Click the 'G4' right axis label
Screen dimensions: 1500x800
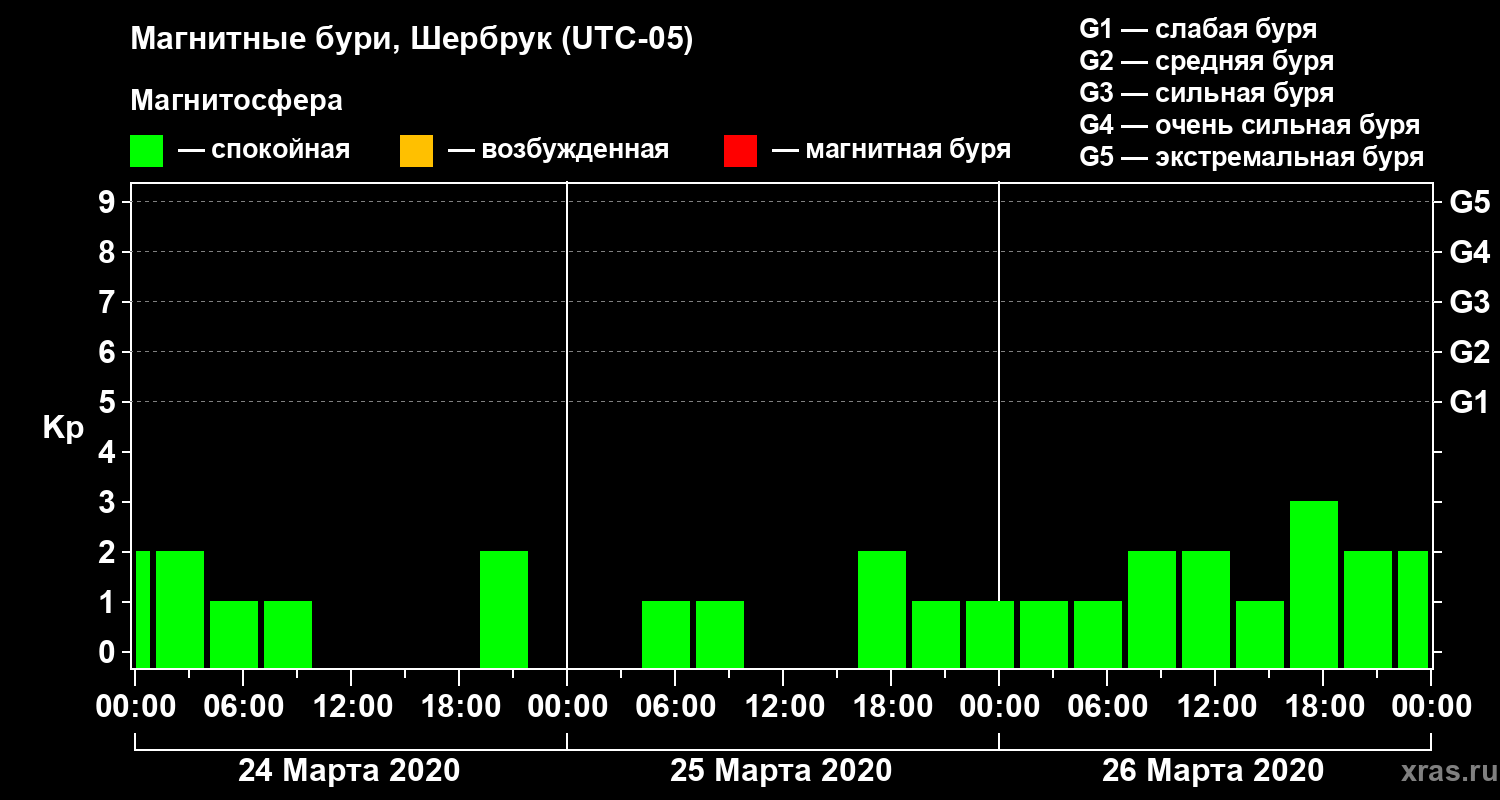pos(1469,252)
